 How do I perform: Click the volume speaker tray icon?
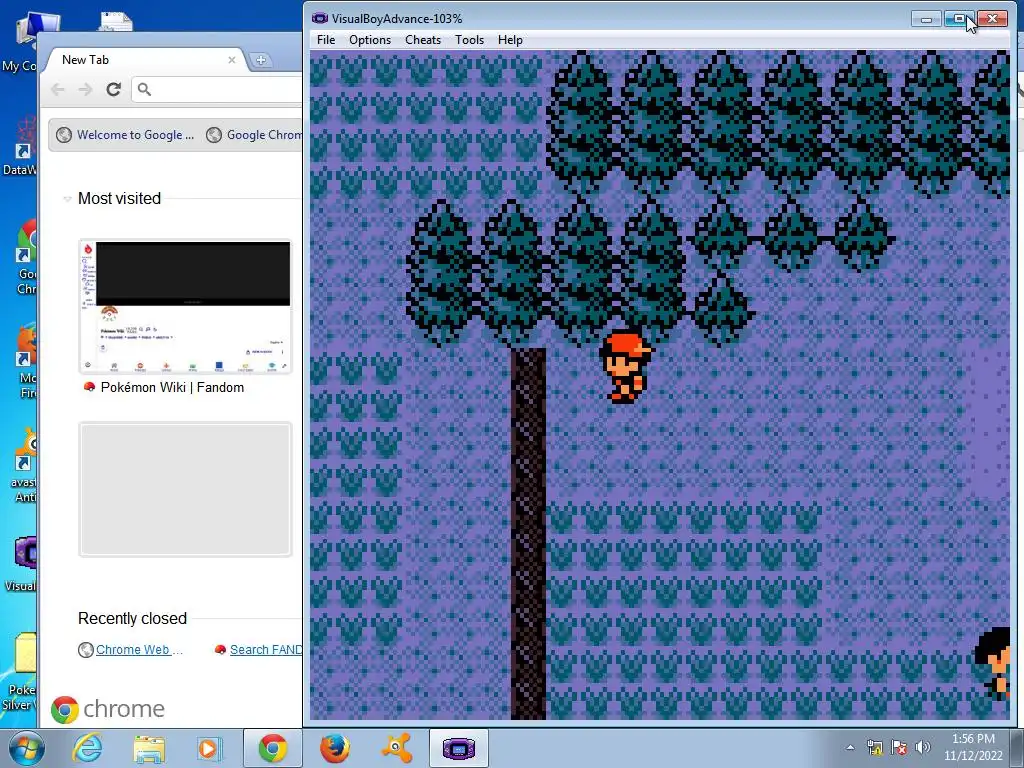[x=923, y=748]
